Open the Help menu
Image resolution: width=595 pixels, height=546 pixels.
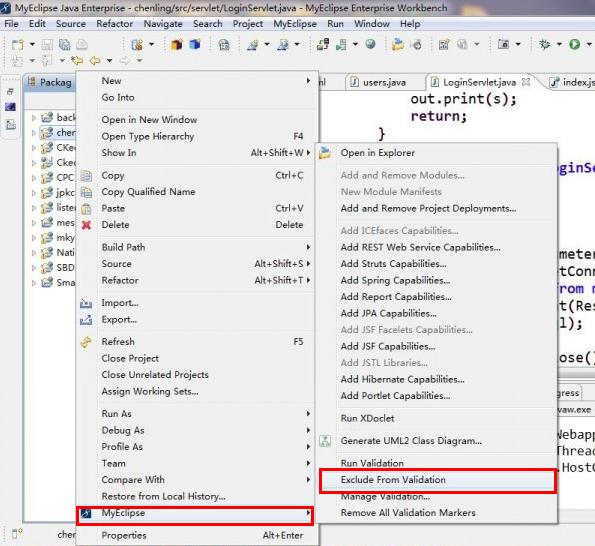point(410,24)
